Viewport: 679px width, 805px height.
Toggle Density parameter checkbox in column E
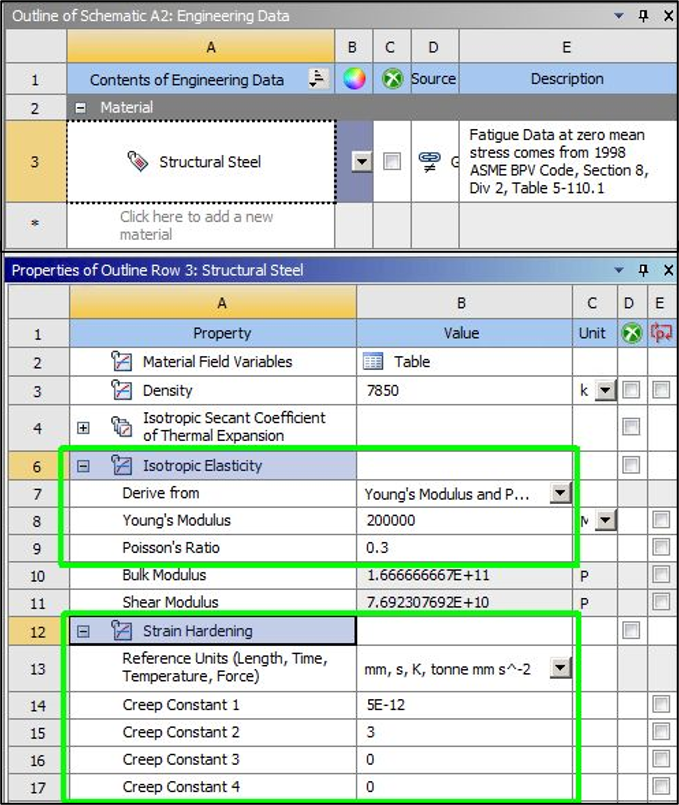(661, 390)
